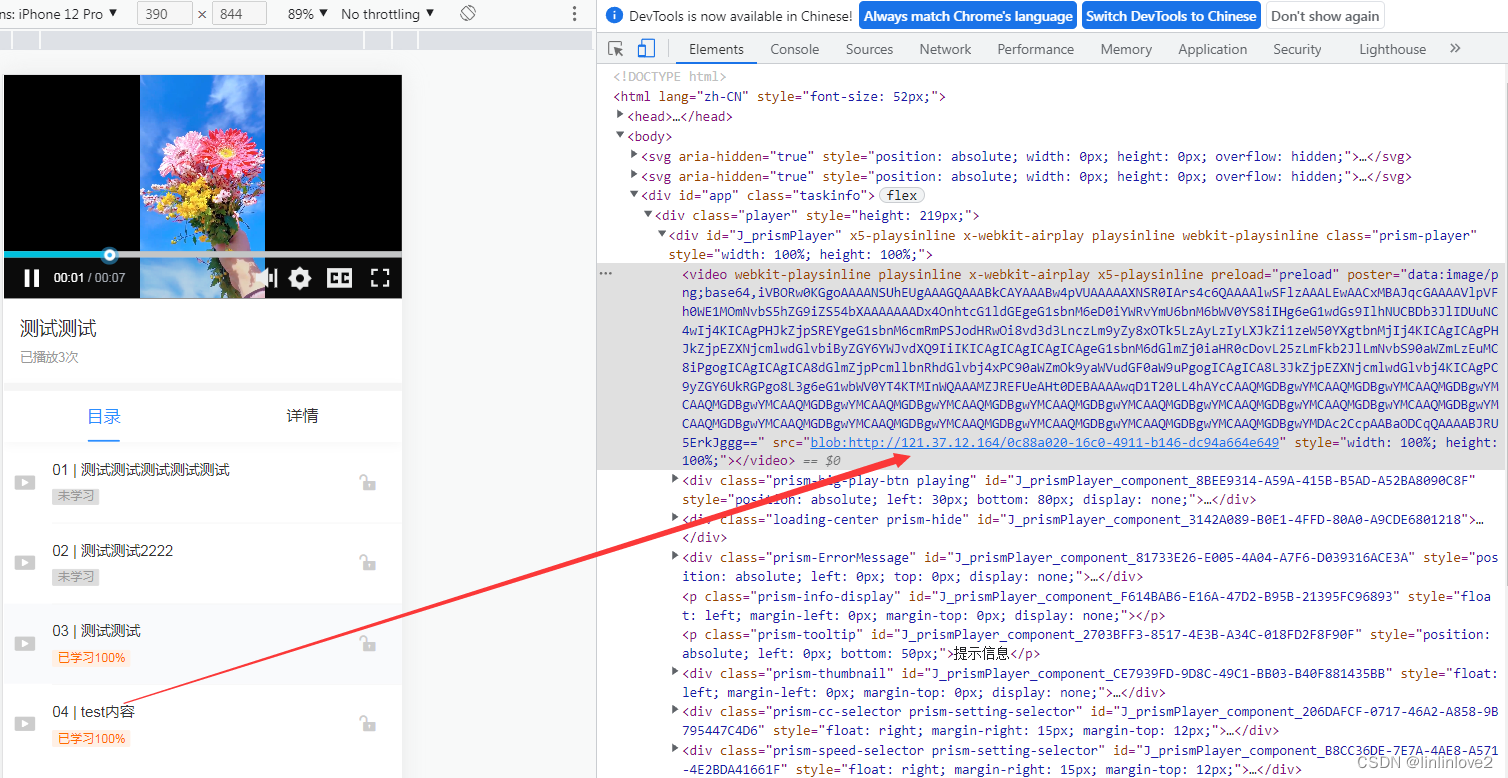The width and height of the screenshot is (1508, 778).
Task: Click the unplayed gray part of video progress bar
Action: coord(259,255)
